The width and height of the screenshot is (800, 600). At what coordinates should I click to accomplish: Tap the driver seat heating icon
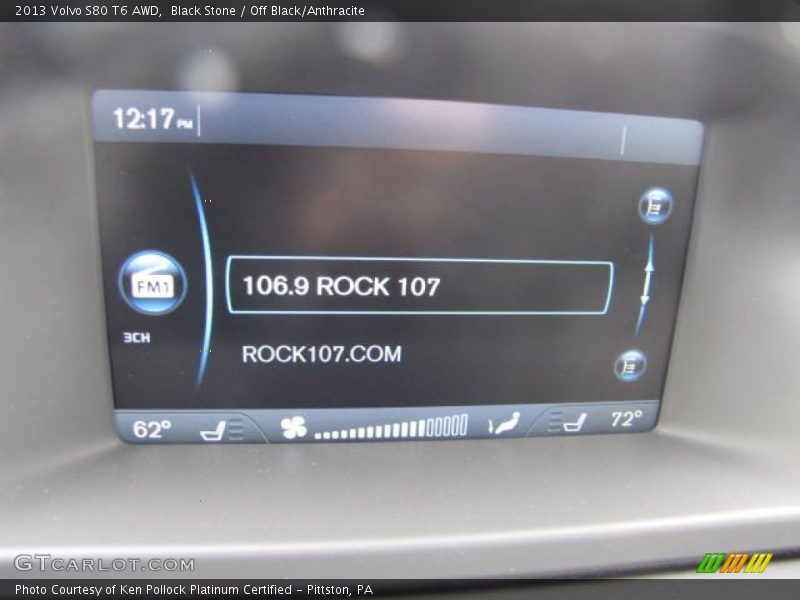(x=221, y=430)
